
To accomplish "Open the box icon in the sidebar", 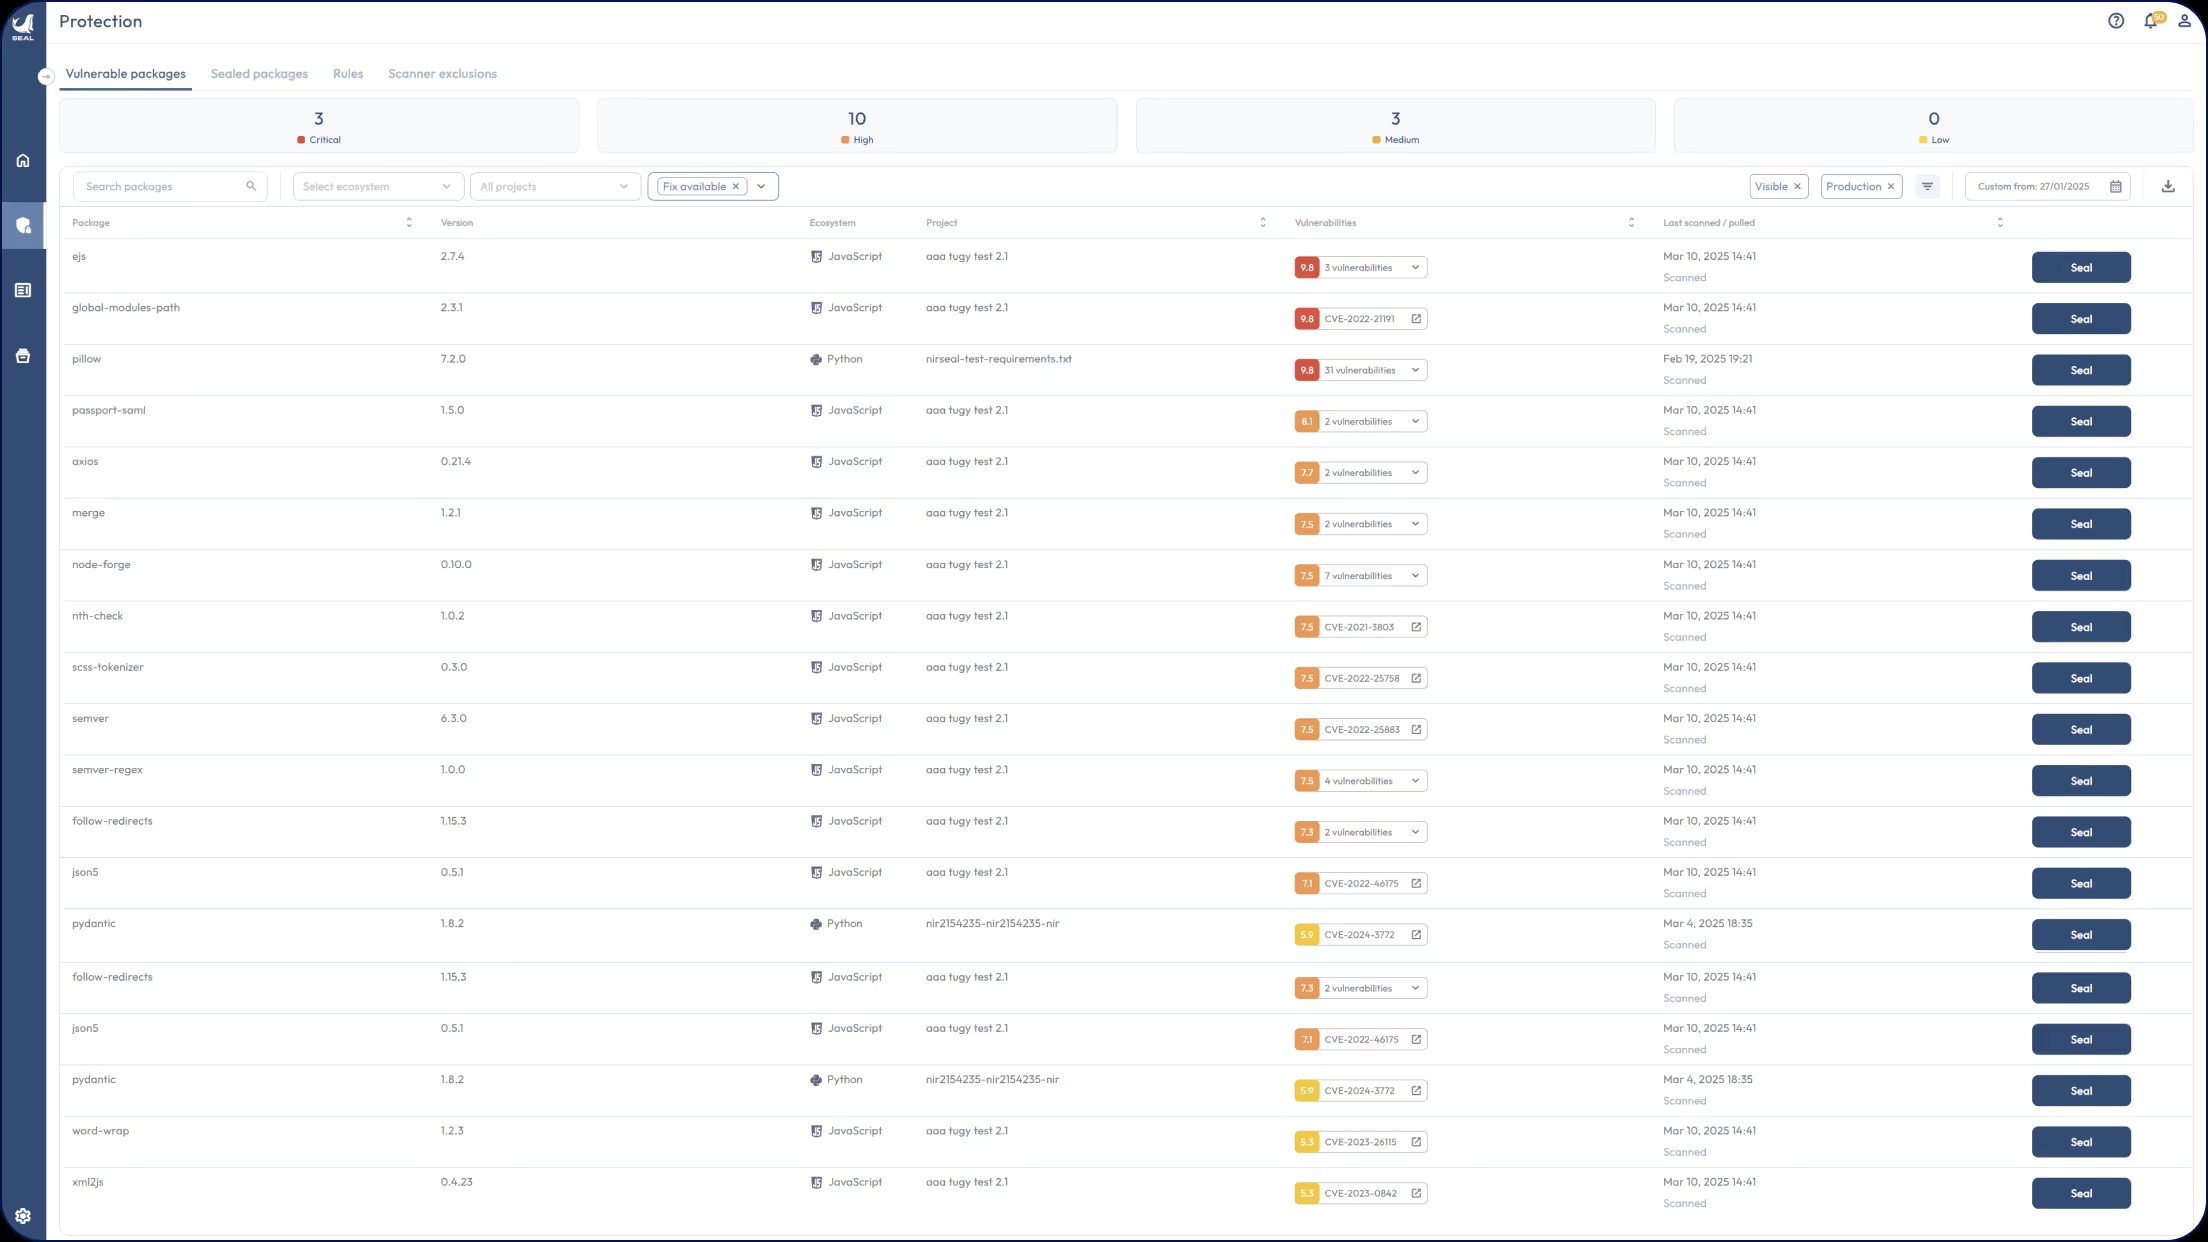I will [23, 356].
